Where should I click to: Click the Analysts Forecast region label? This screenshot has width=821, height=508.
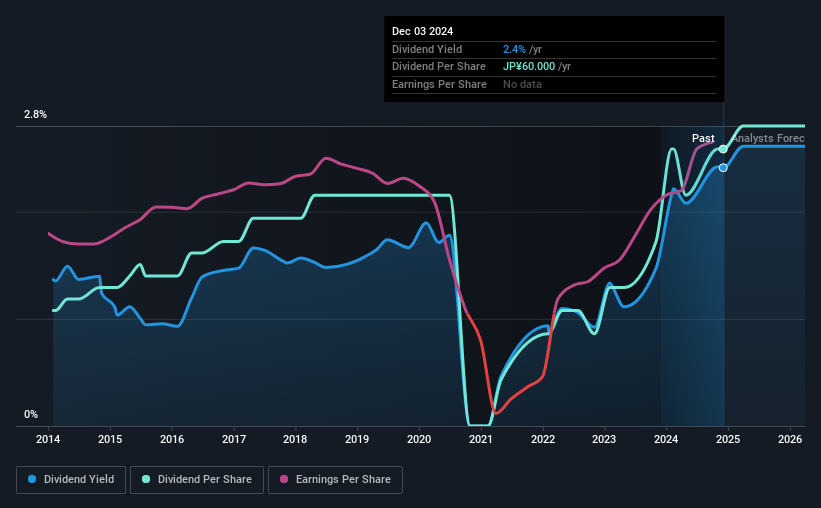[x=768, y=138]
